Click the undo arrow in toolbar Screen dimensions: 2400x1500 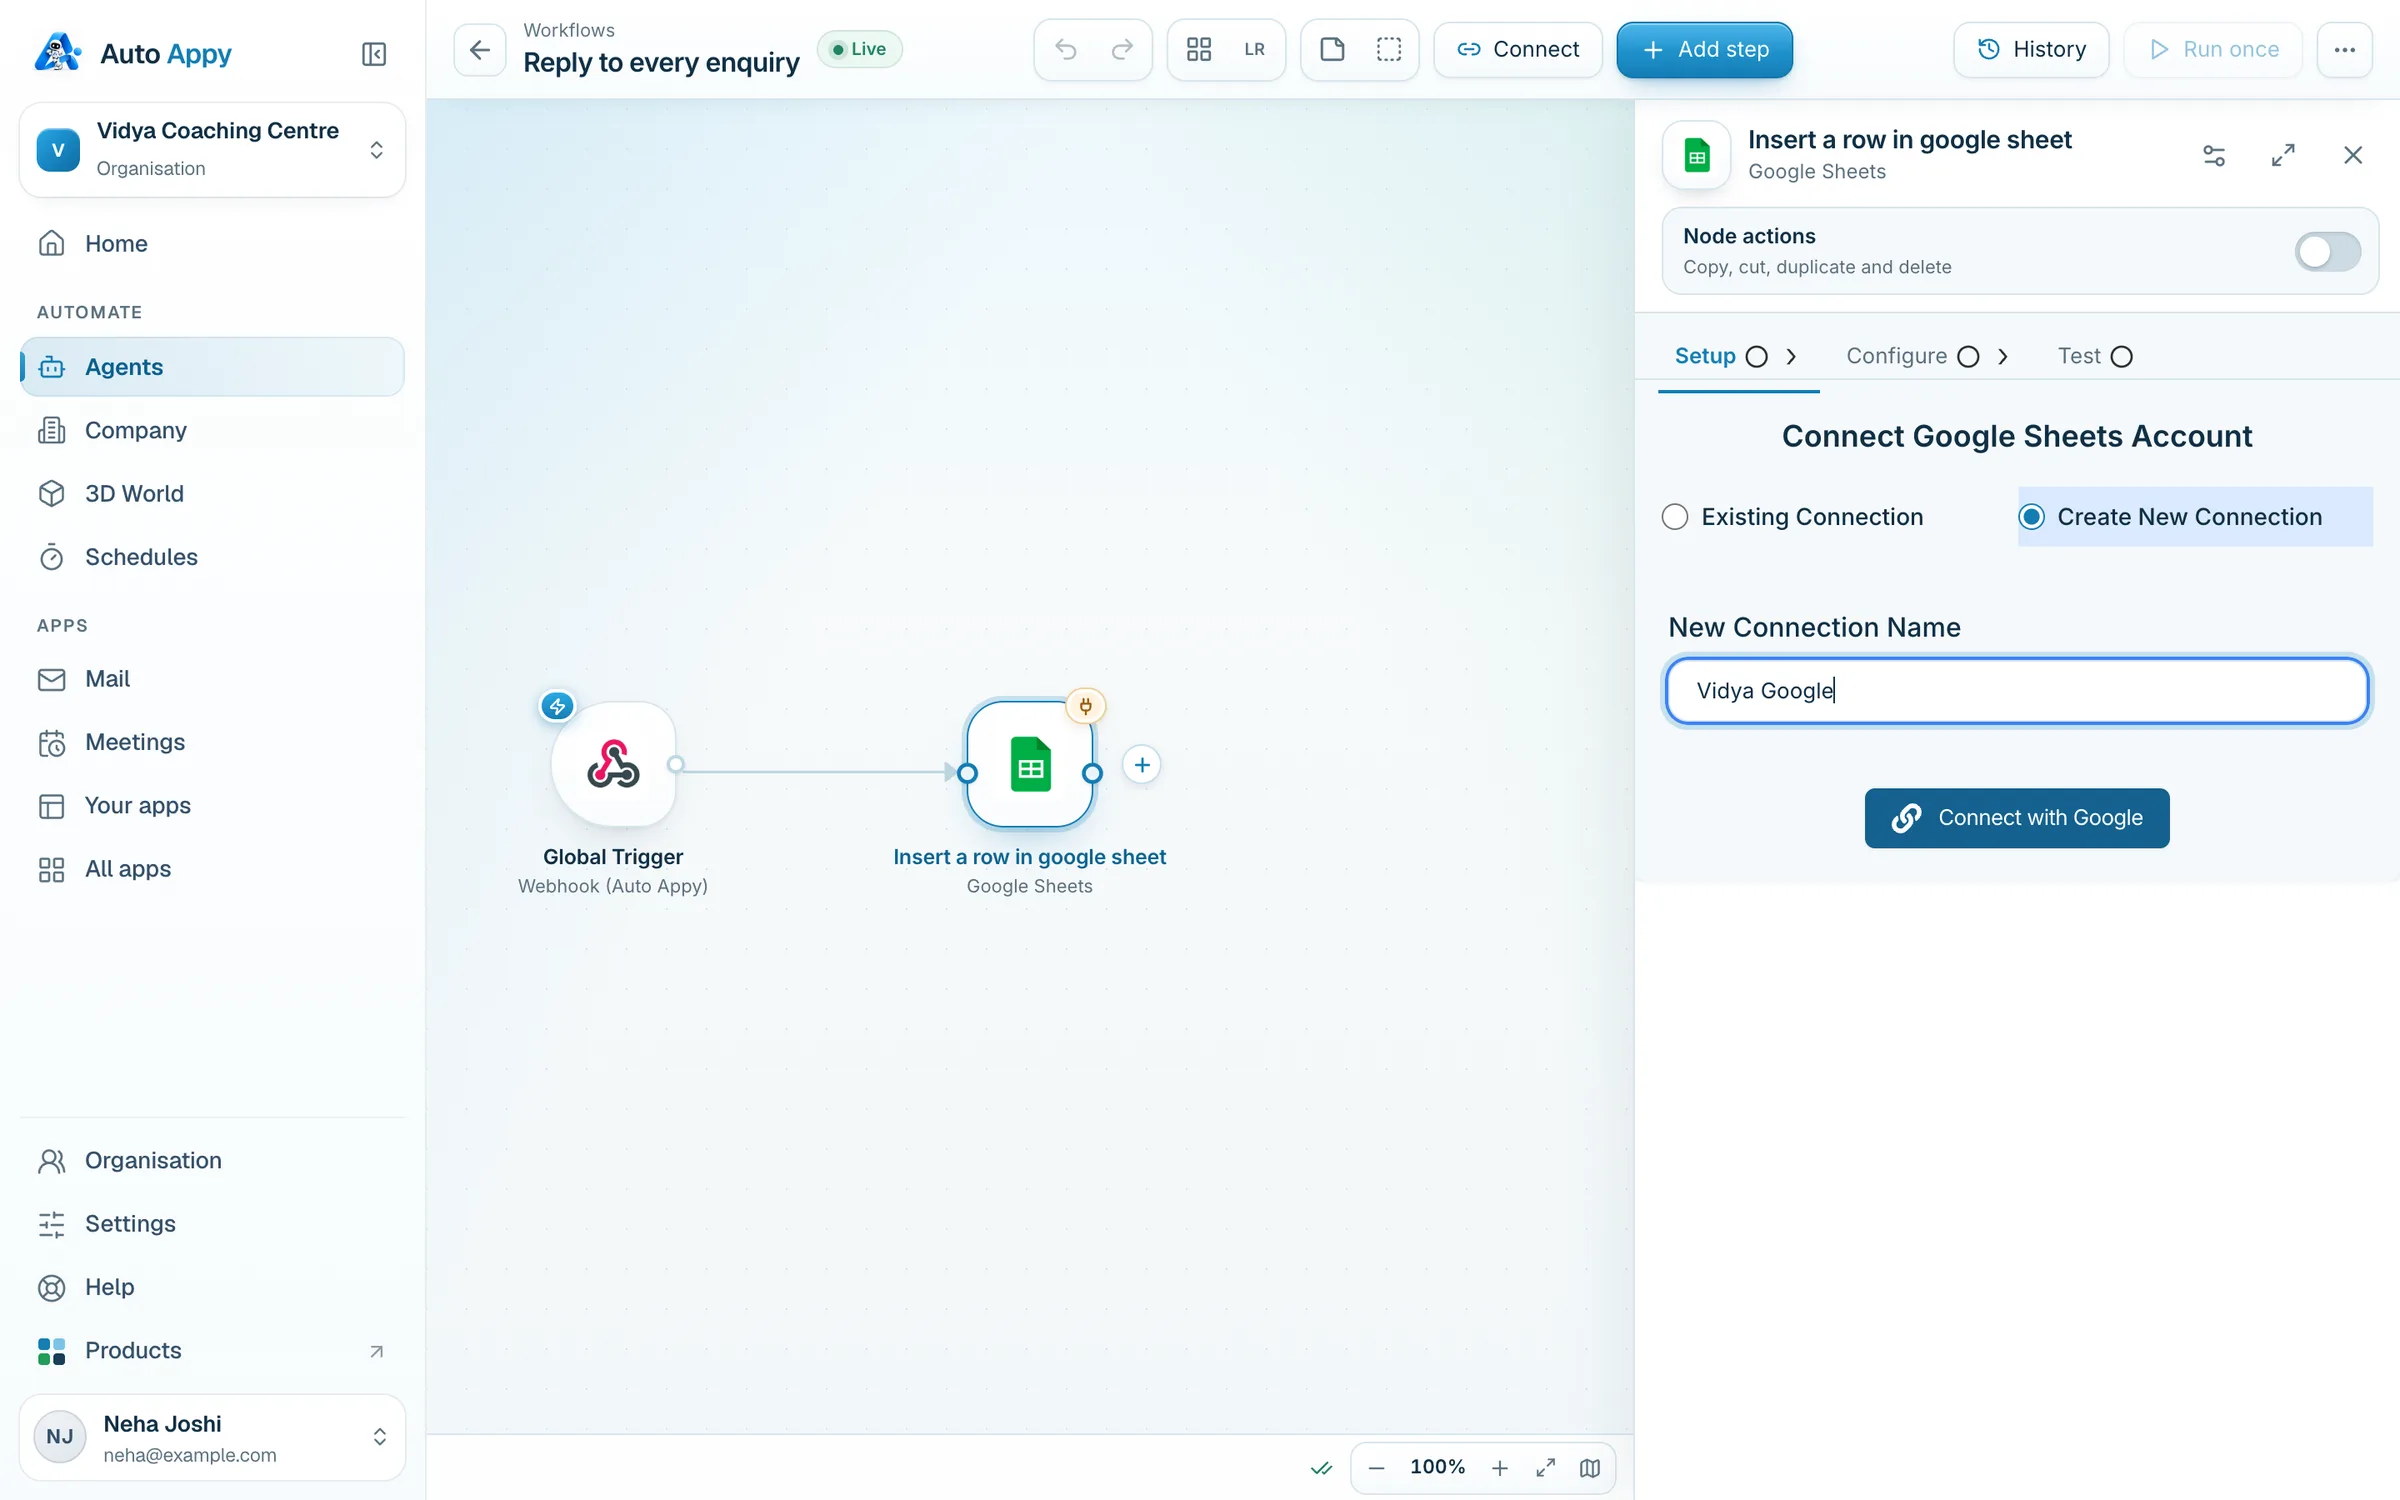click(1065, 49)
